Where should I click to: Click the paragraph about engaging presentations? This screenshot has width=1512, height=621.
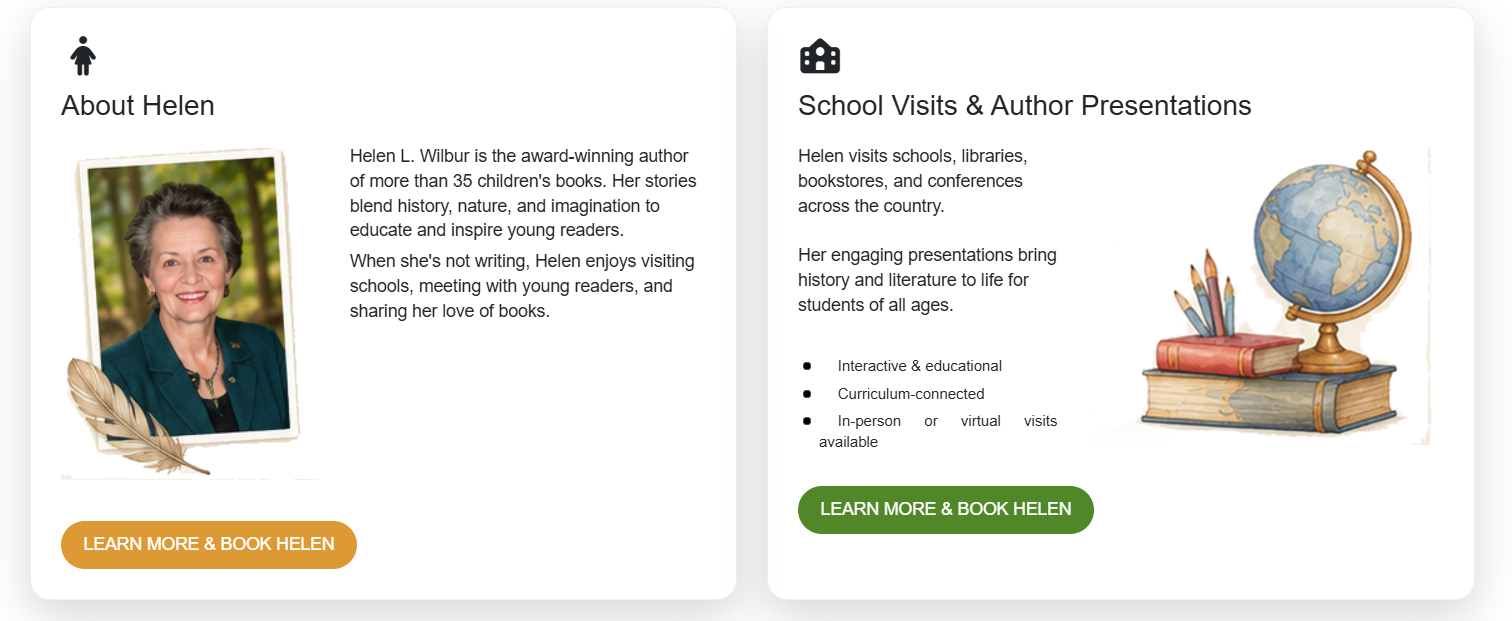tap(927, 280)
